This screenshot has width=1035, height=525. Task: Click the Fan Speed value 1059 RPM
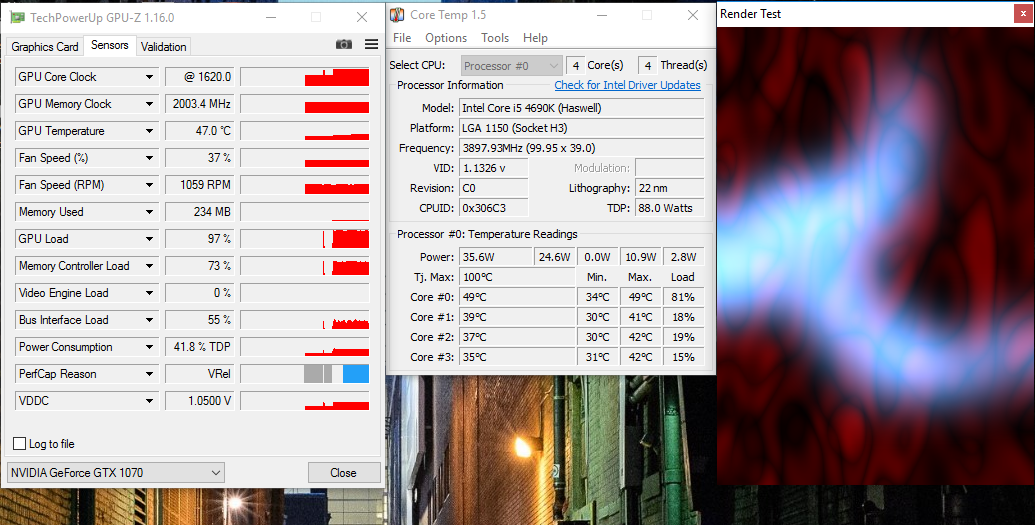pos(199,186)
